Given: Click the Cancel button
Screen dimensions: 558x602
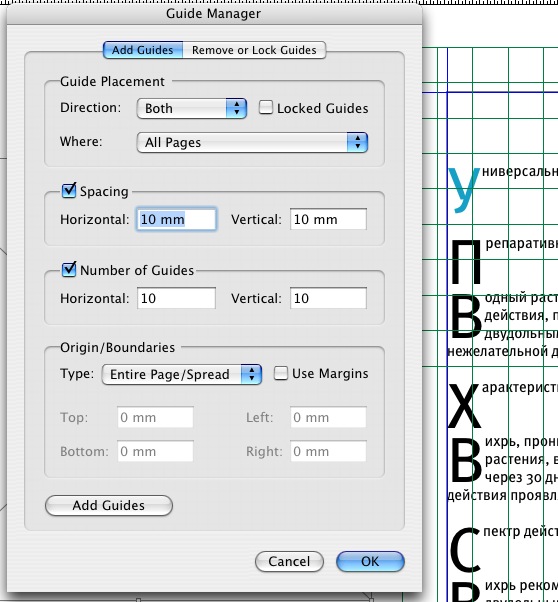Looking at the screenshot, I should point(289,561).
